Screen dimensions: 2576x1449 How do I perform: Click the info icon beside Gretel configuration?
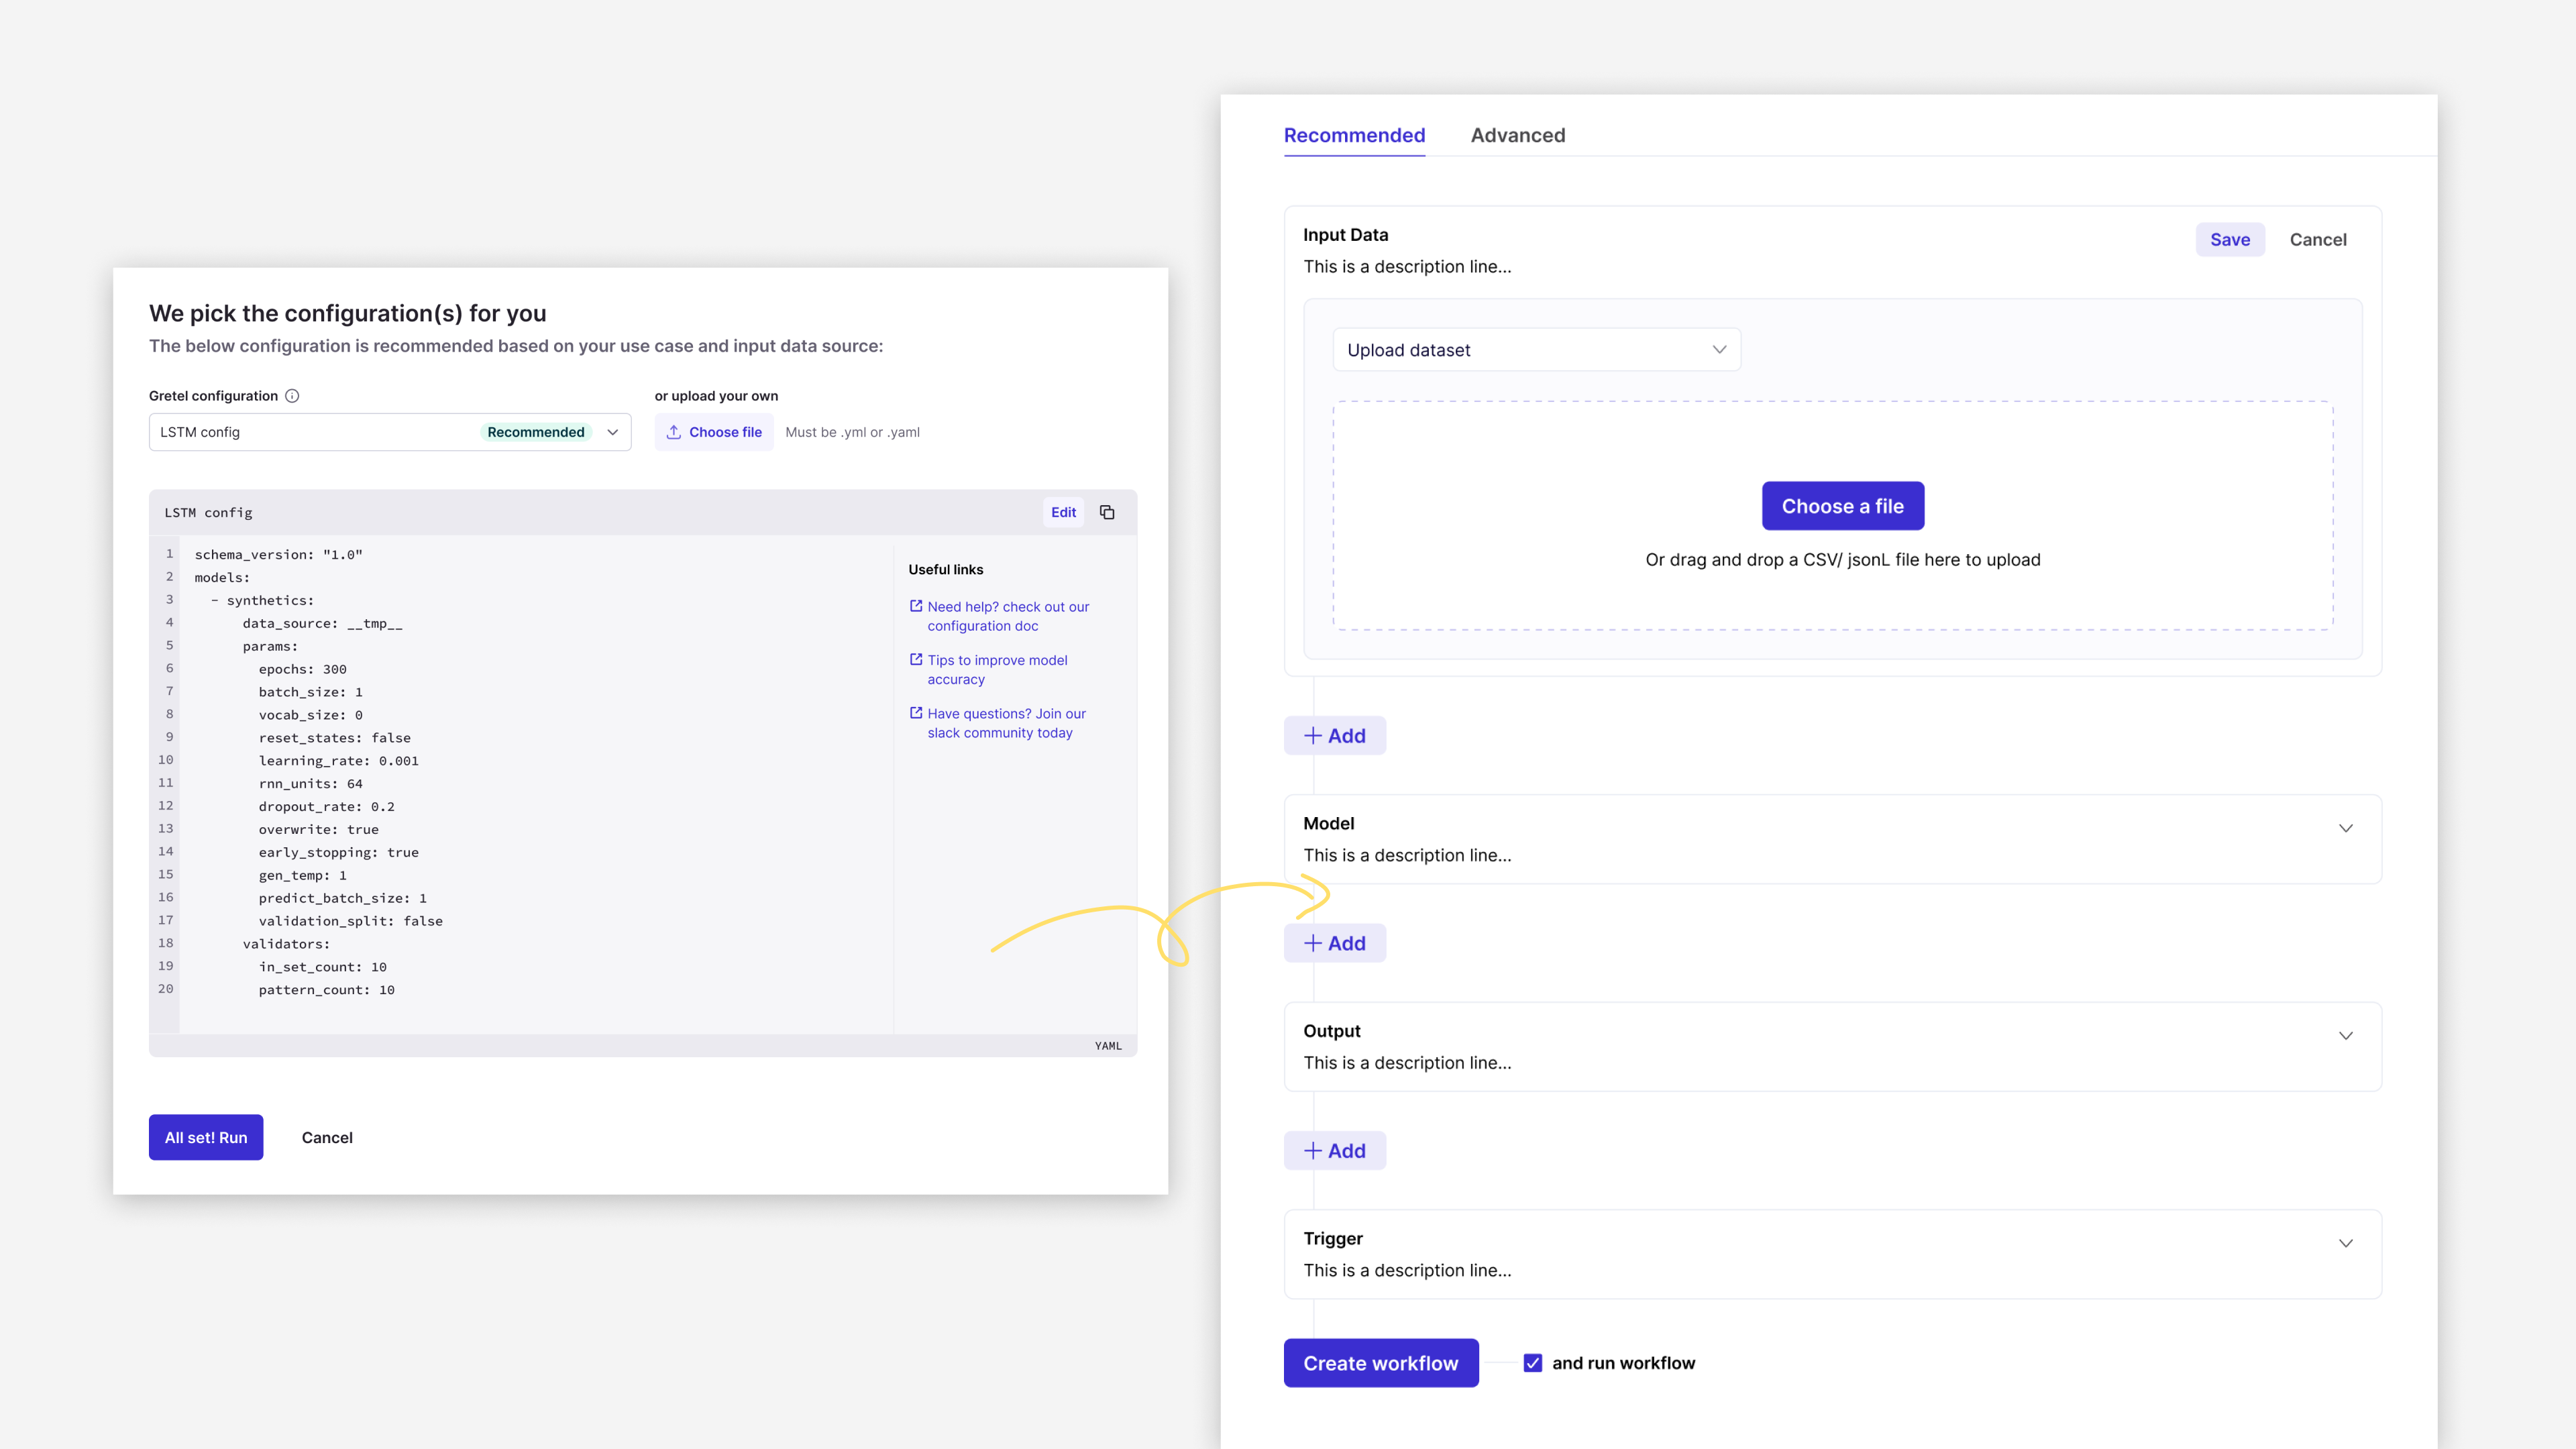(292, 396)
